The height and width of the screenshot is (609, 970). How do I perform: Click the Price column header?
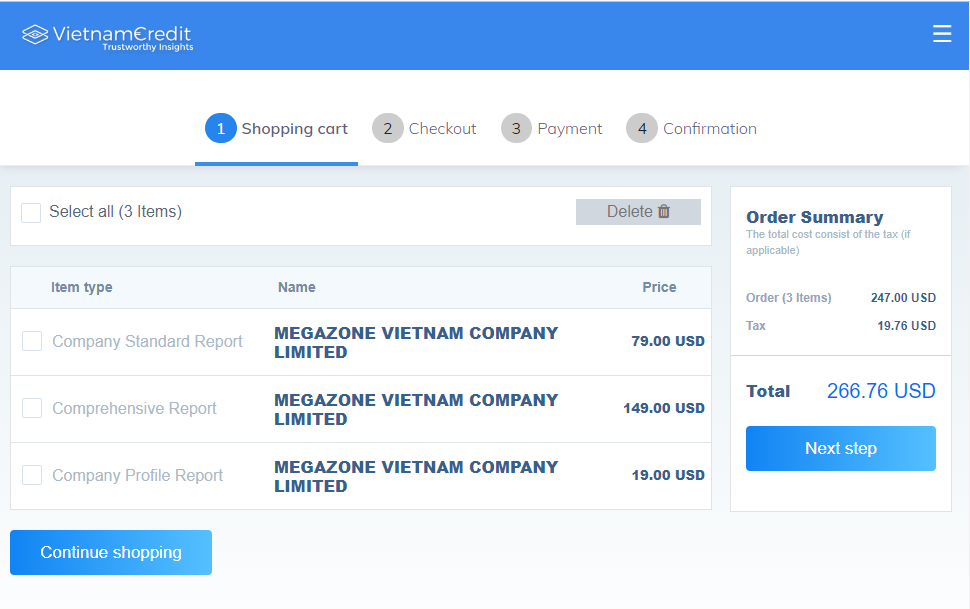pos(659,287)
